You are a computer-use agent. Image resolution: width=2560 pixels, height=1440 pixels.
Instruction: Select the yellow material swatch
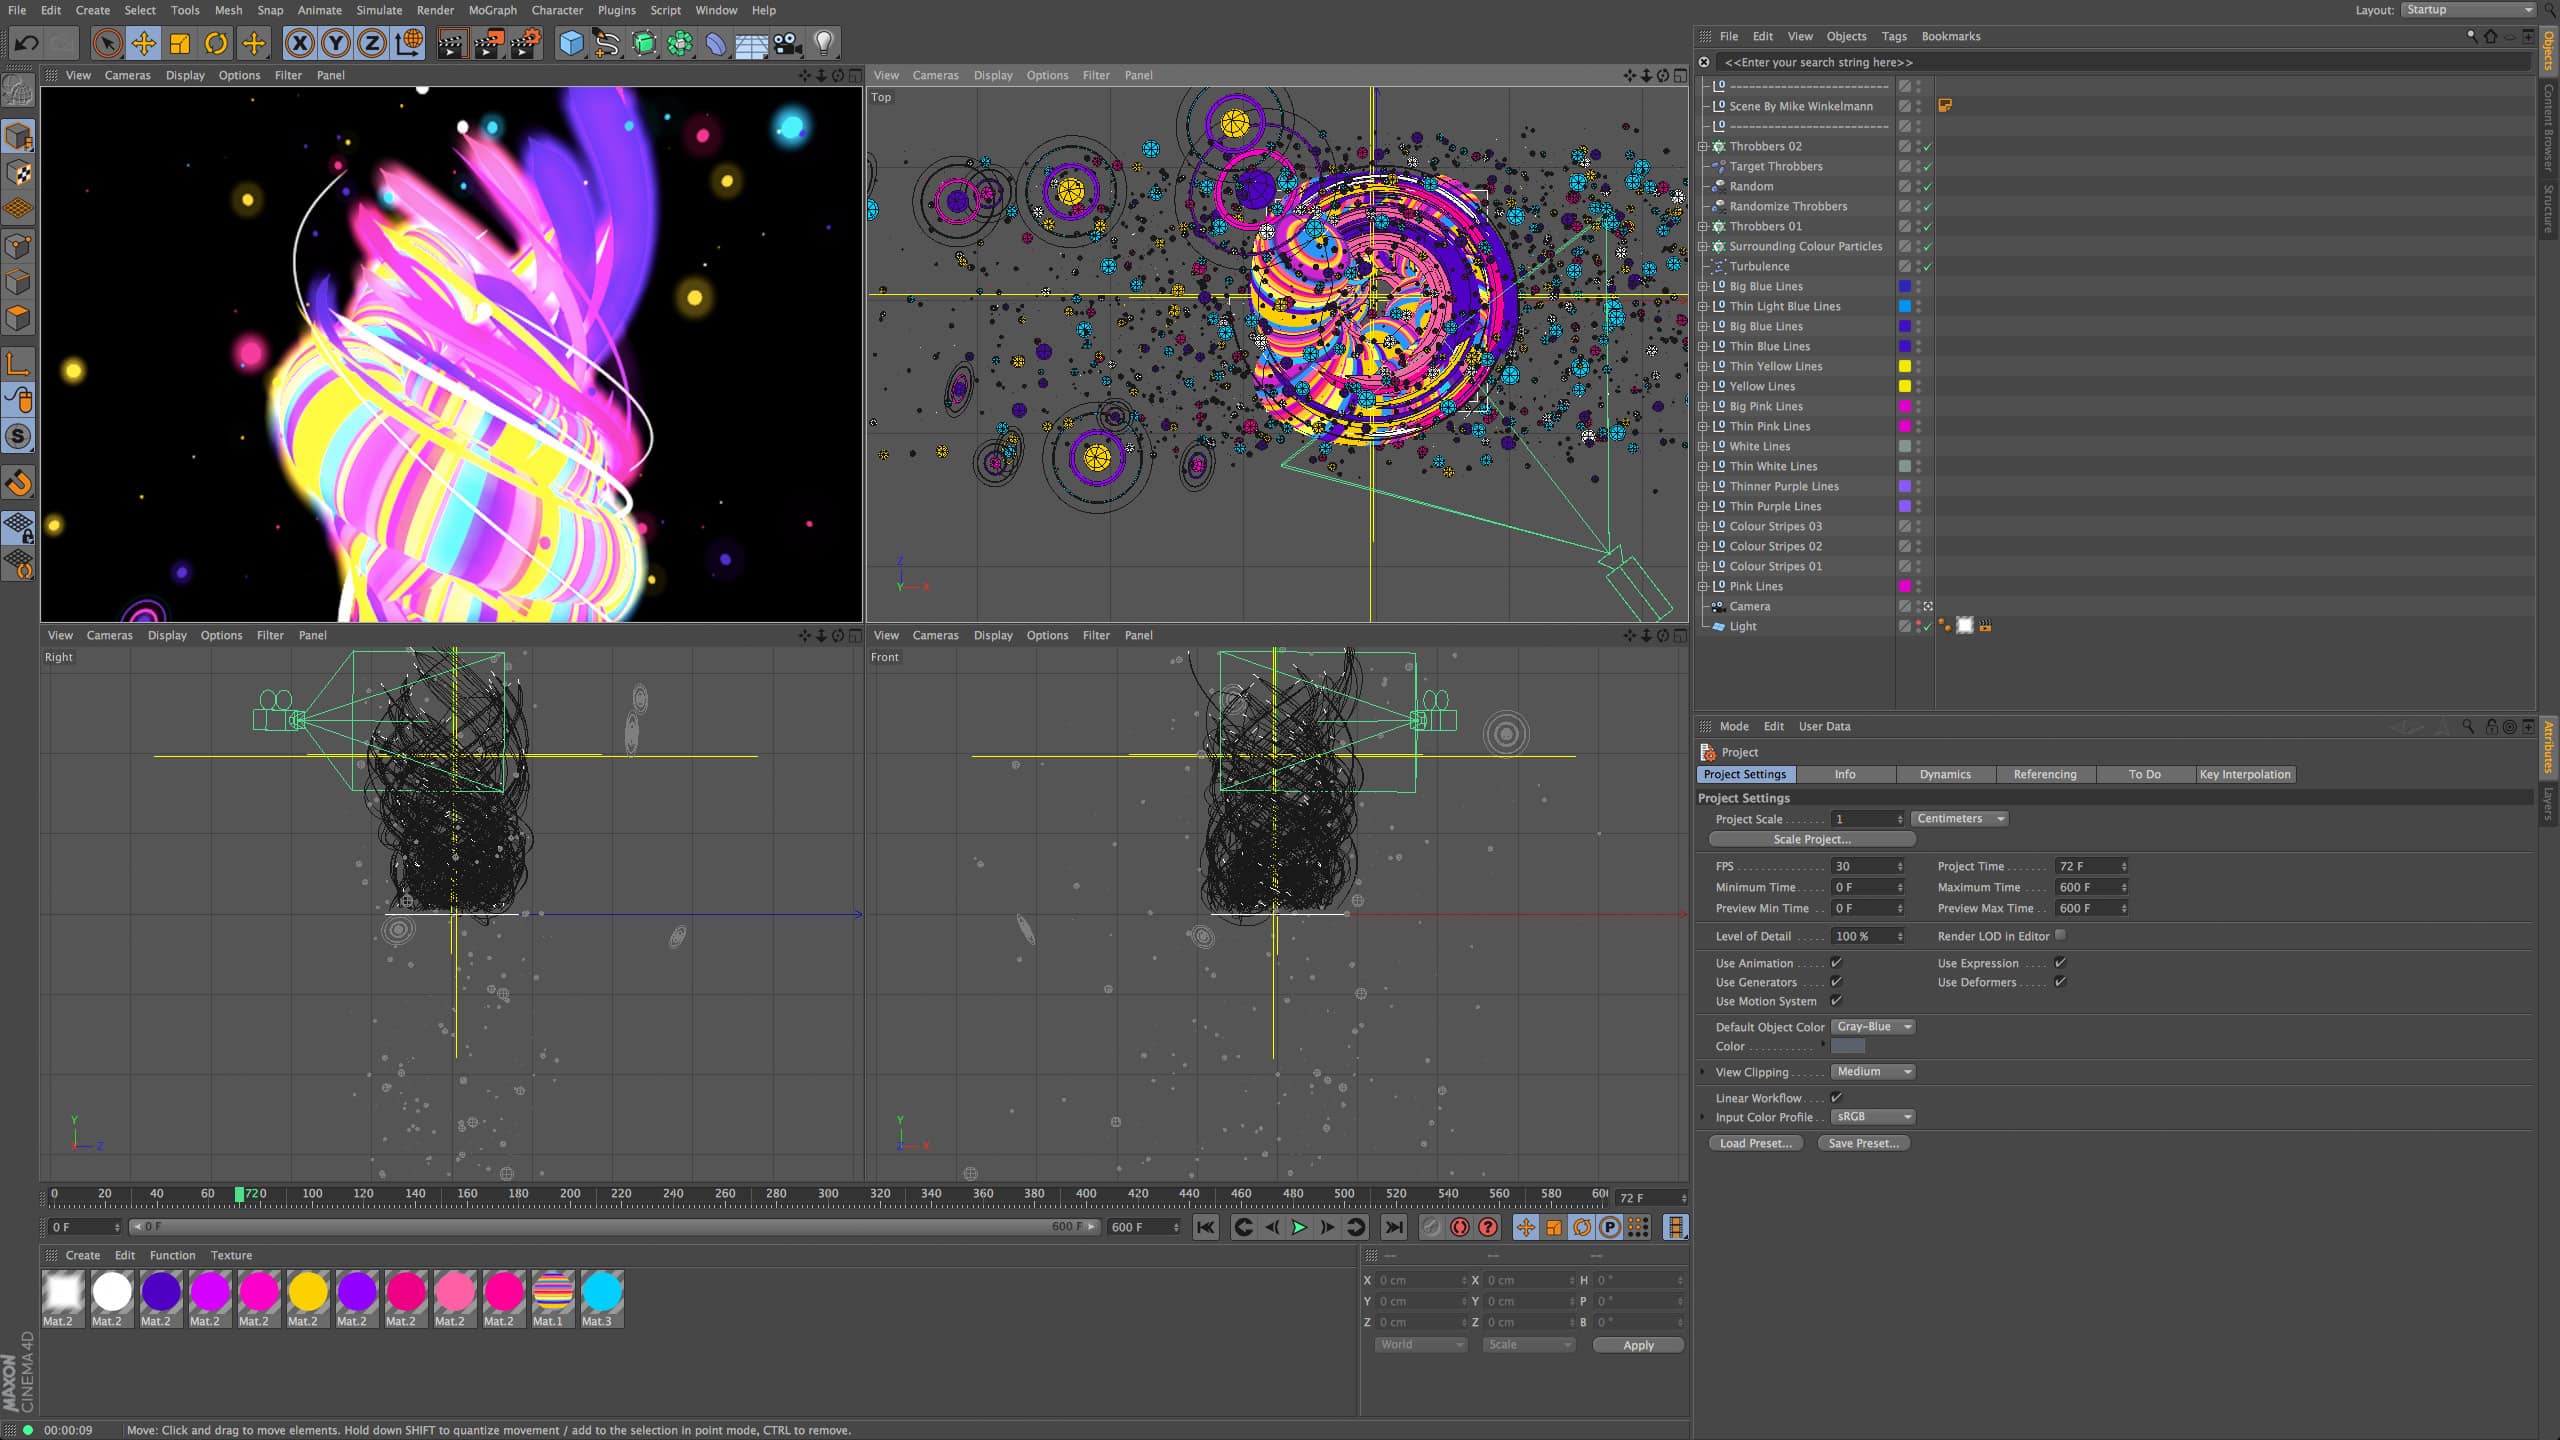click(308, 1292)
